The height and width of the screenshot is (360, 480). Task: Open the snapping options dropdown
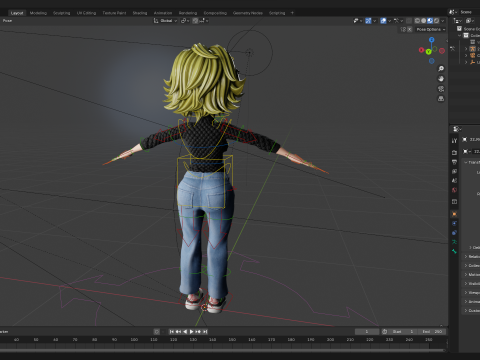204,21
